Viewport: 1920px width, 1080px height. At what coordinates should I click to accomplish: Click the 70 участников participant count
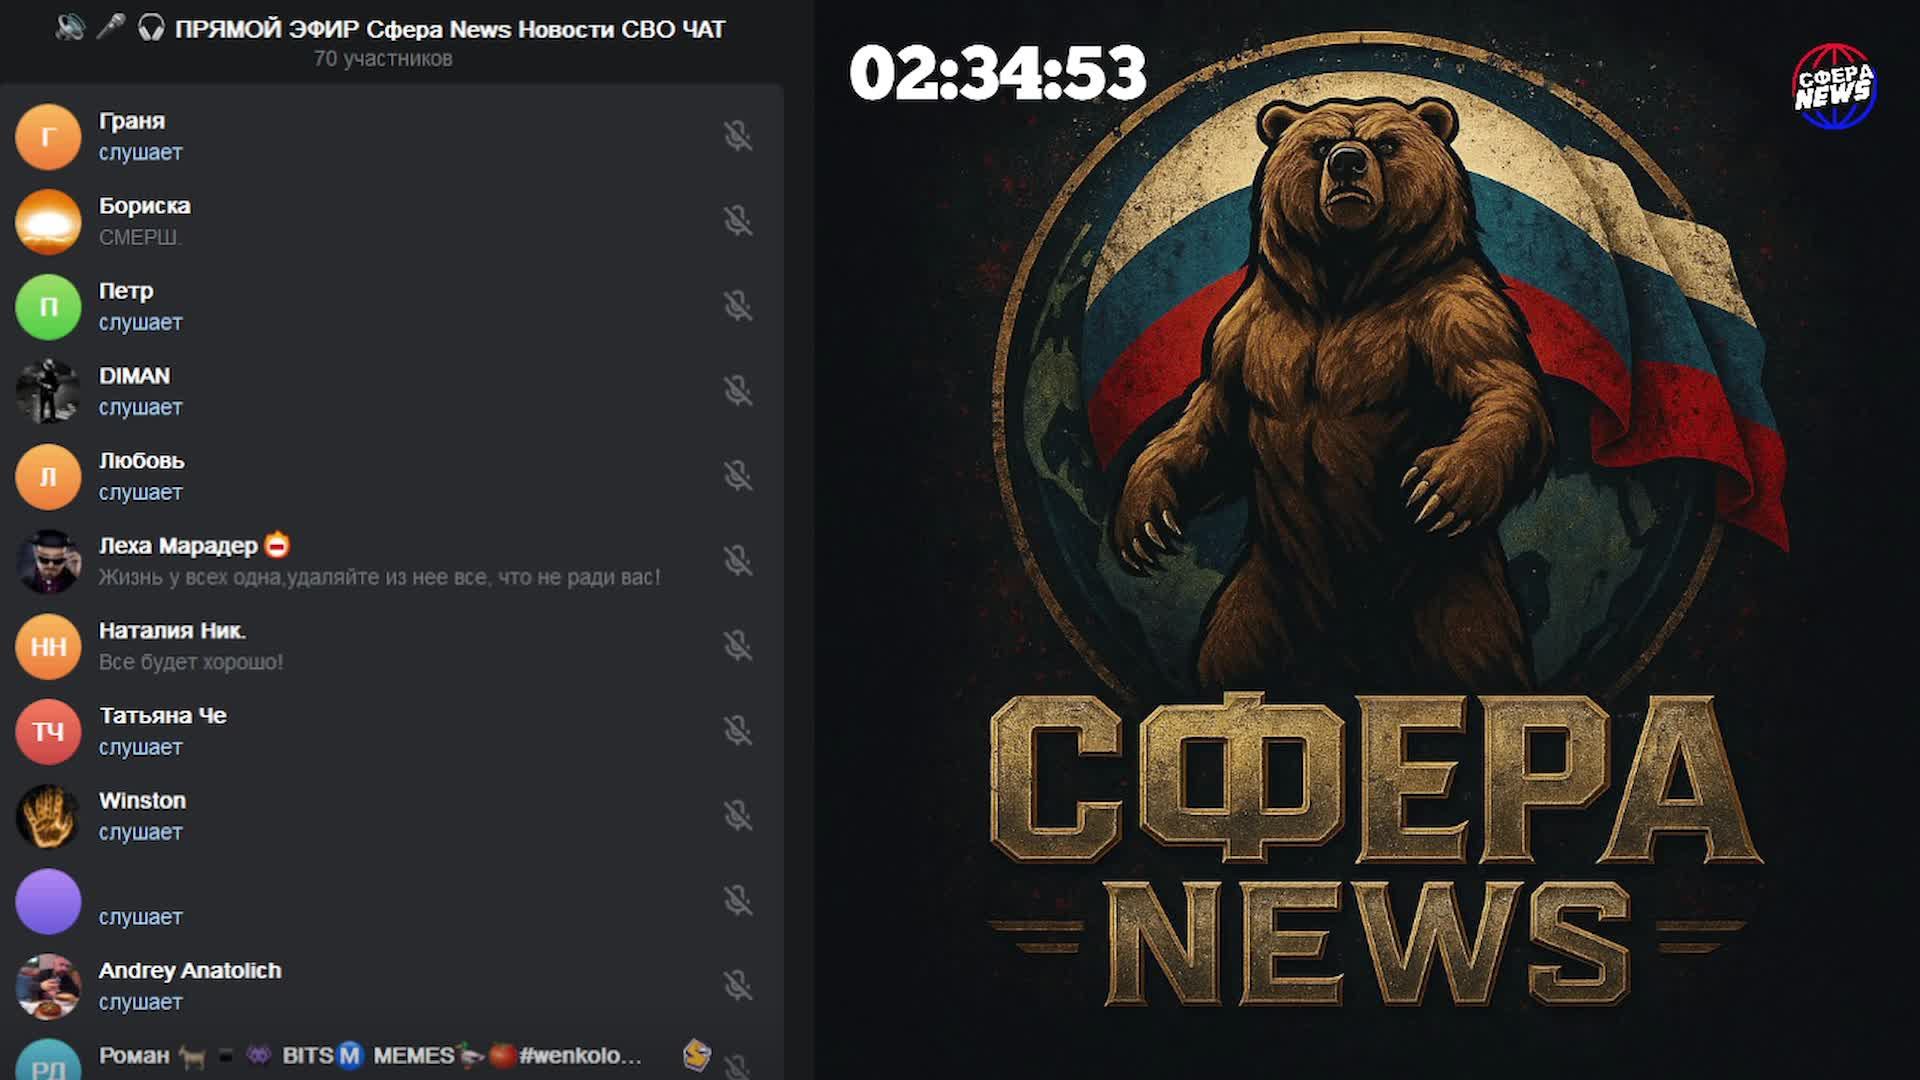(x=383, y=59)
